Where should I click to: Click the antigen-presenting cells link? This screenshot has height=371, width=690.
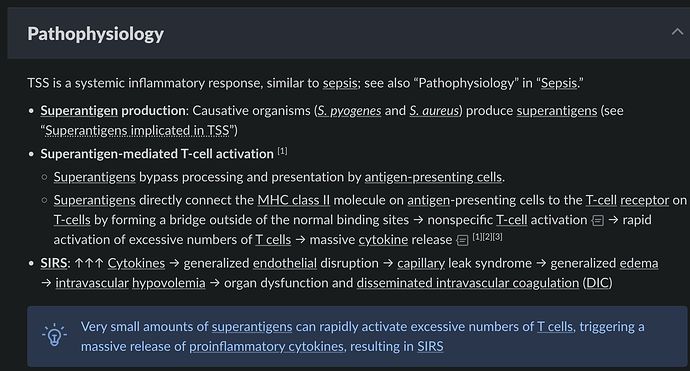[x=433, y=177]
